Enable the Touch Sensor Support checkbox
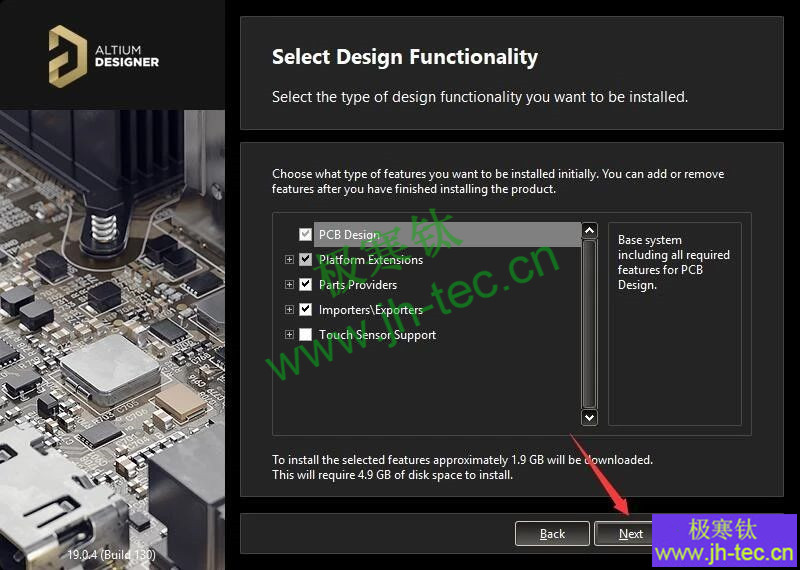The image size is (800, 570). (305, 335)
